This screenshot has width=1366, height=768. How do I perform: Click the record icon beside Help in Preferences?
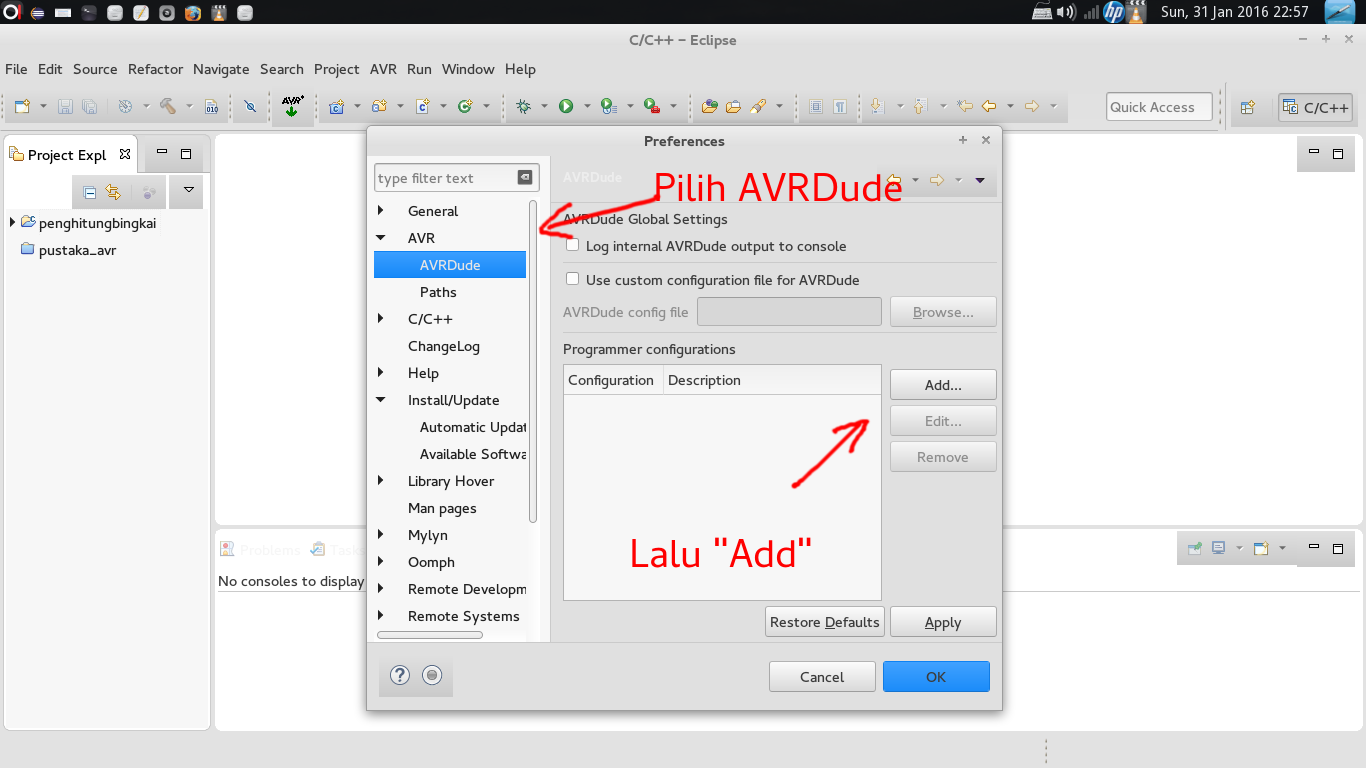pyautogui.click(x=432, y=675)
